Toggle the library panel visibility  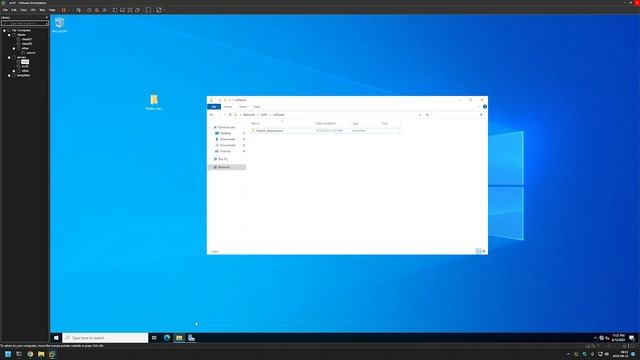pos(115,10)
